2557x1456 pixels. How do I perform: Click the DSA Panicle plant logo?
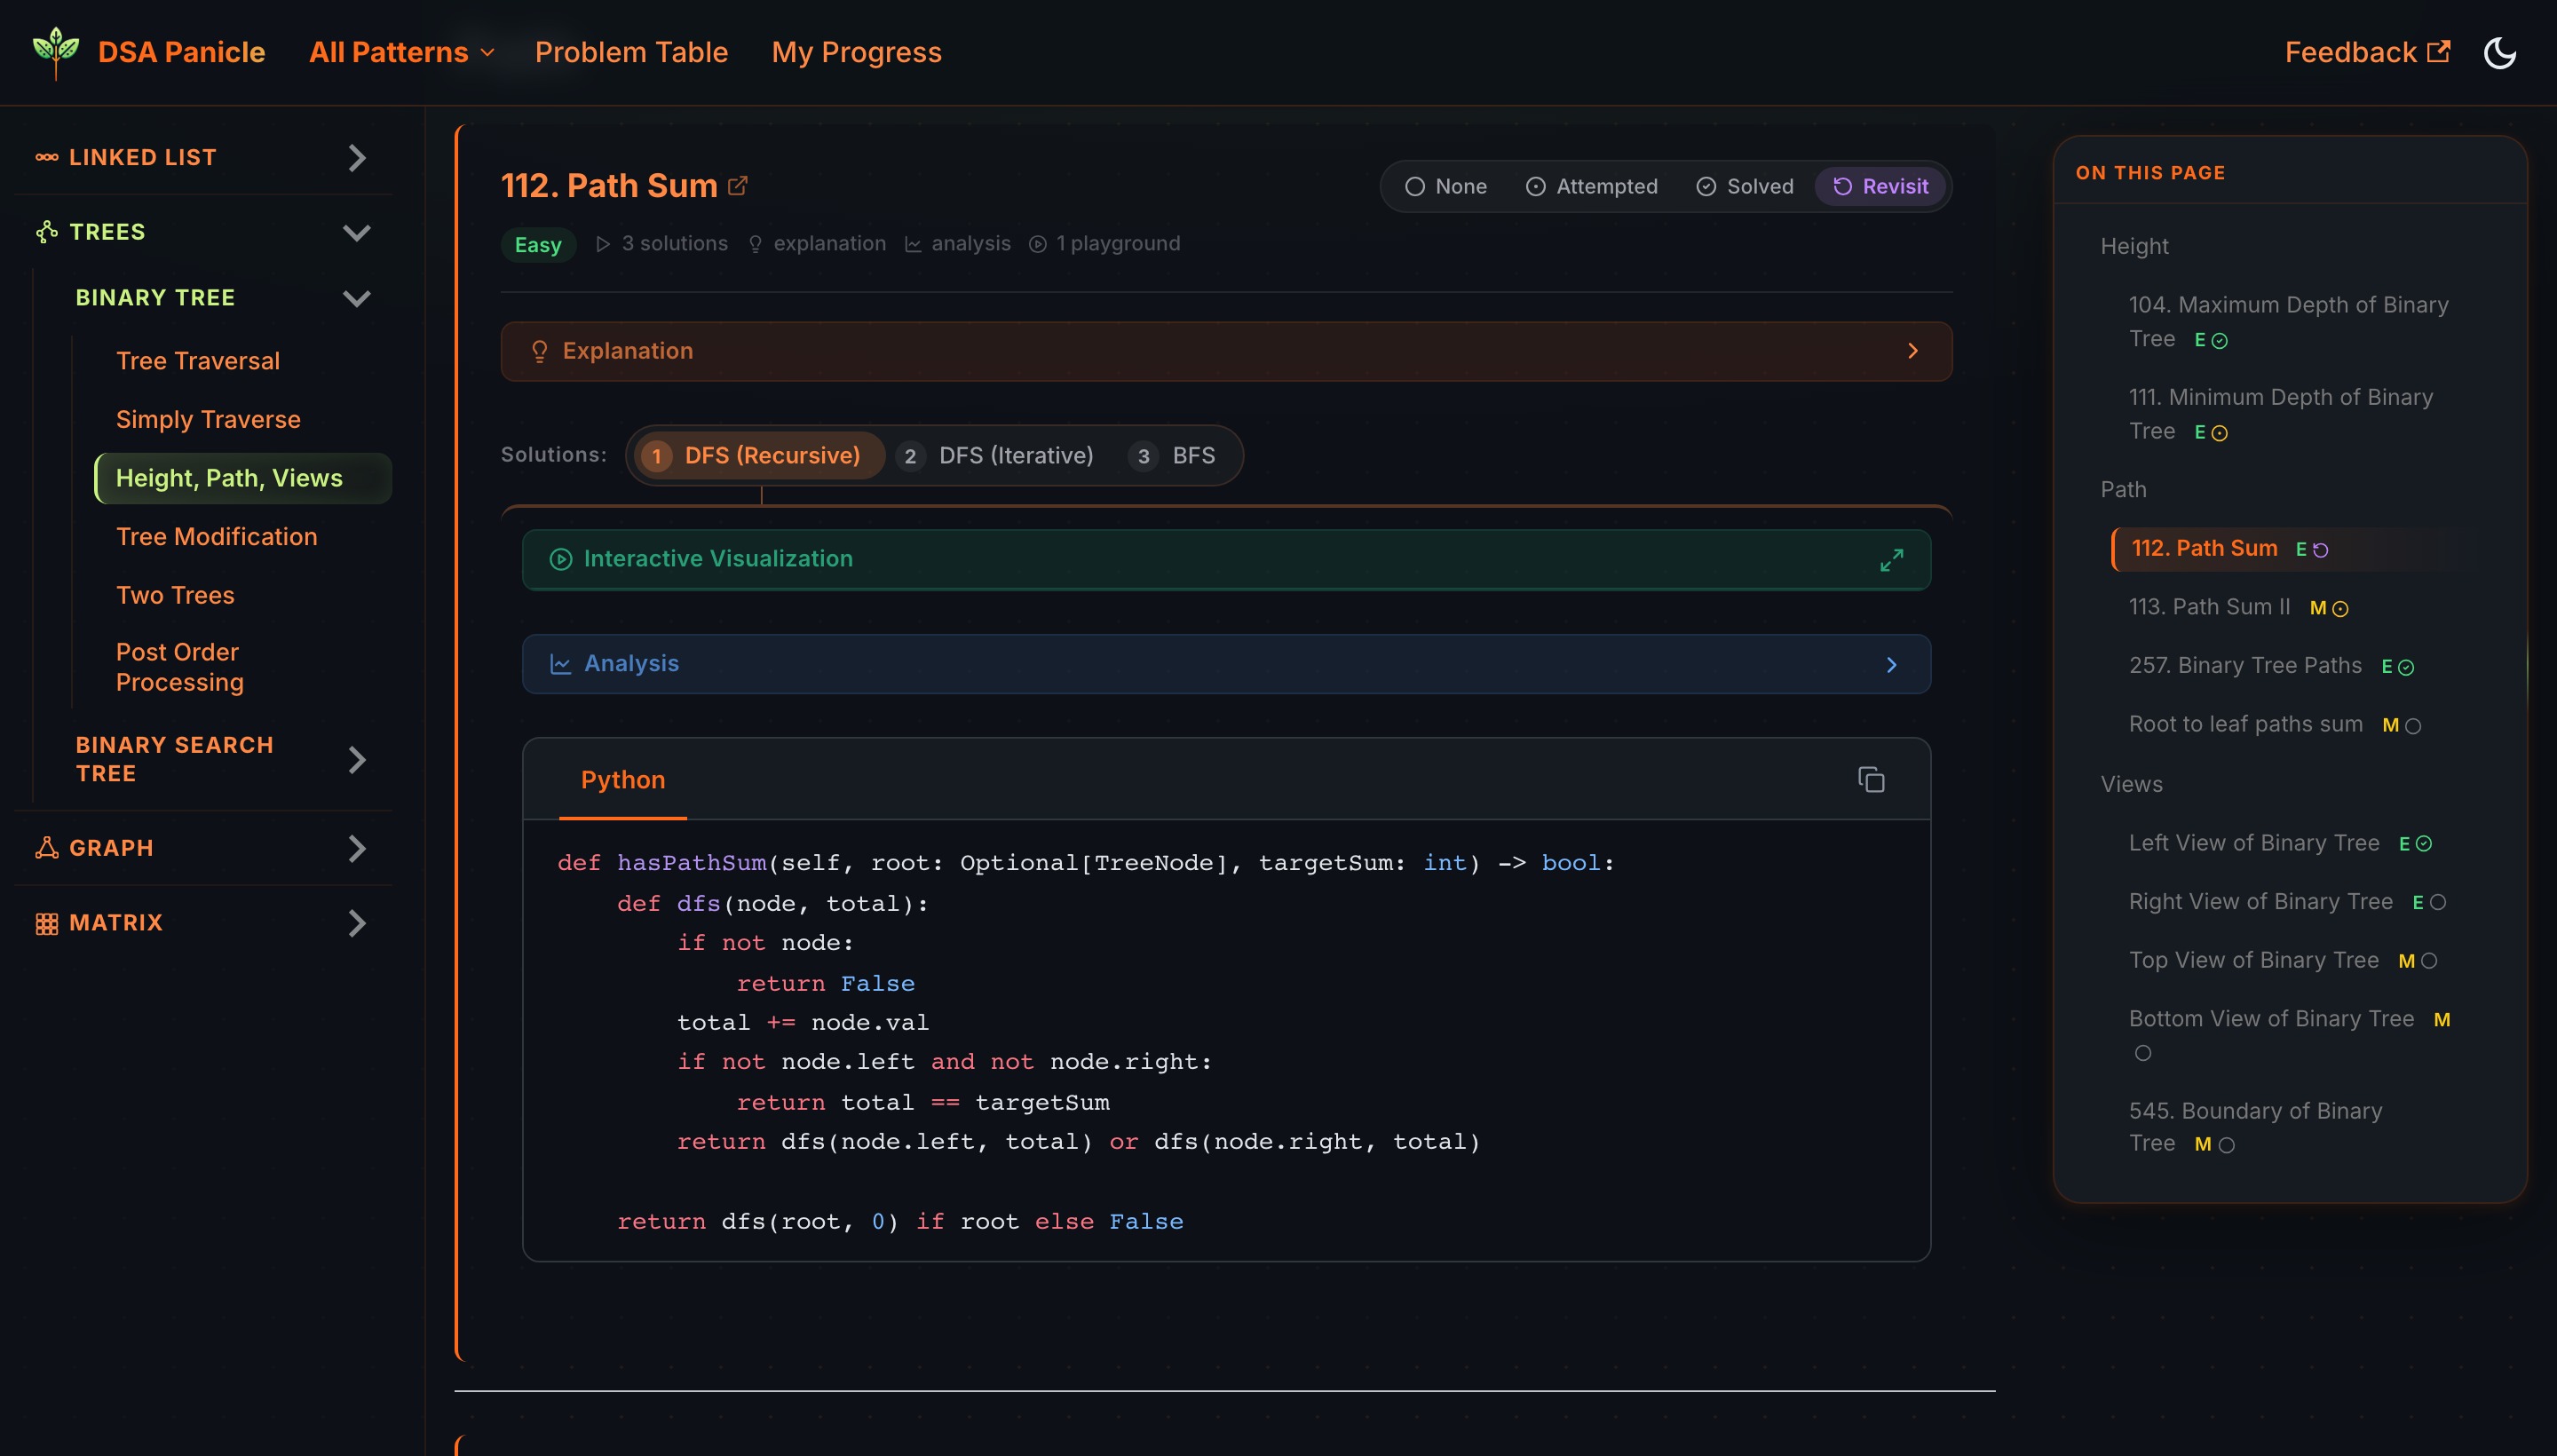point(55,51)
